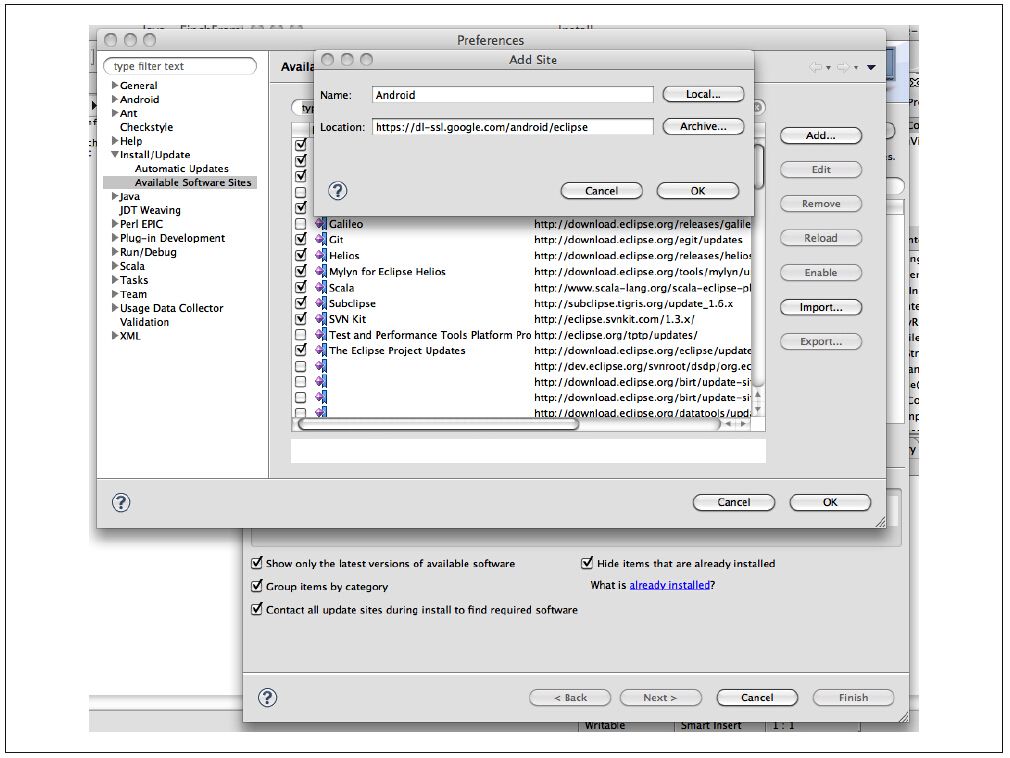Uncheck the Subclipse software site
The width and height of the screenshot is (1010, 758).
pos(300,303)
